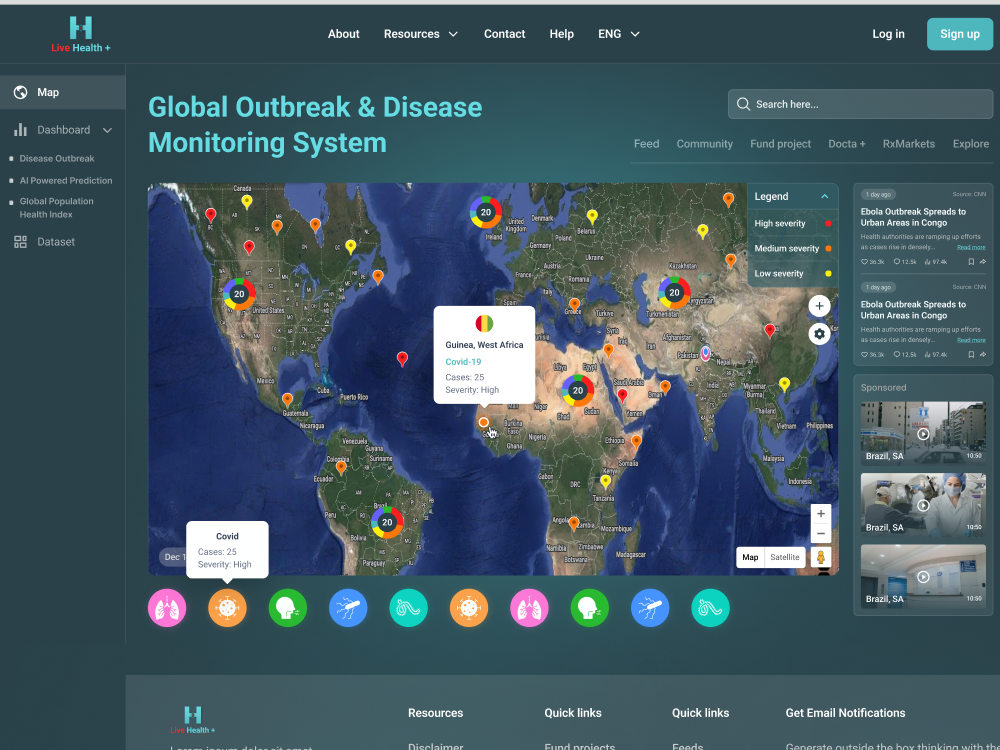
Task: Open the Contact menu item
Action: 504,34
